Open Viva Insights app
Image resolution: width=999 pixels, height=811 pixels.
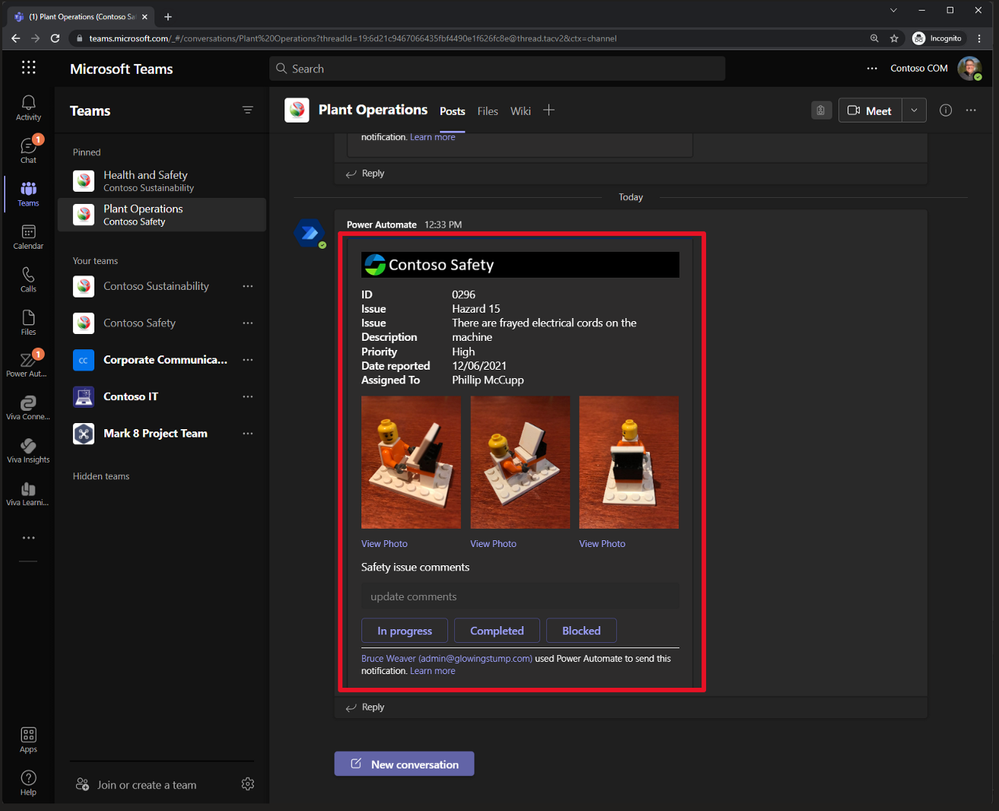click(x=28, y=450)
